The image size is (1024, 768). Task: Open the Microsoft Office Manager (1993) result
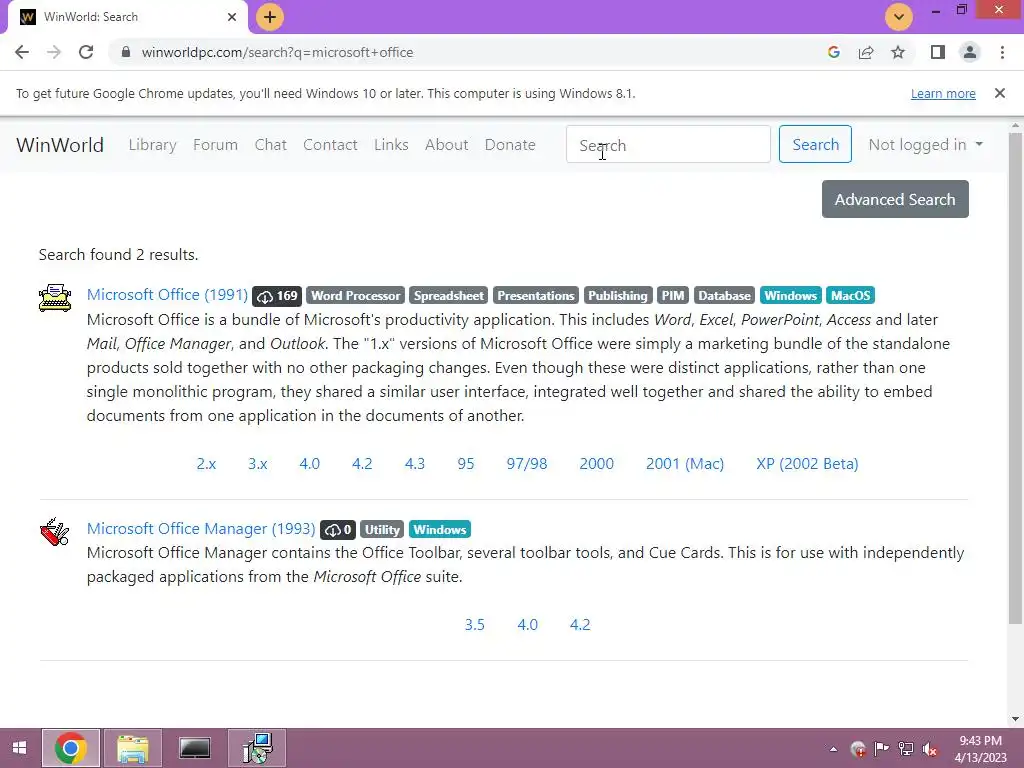[x=201, y=528]
